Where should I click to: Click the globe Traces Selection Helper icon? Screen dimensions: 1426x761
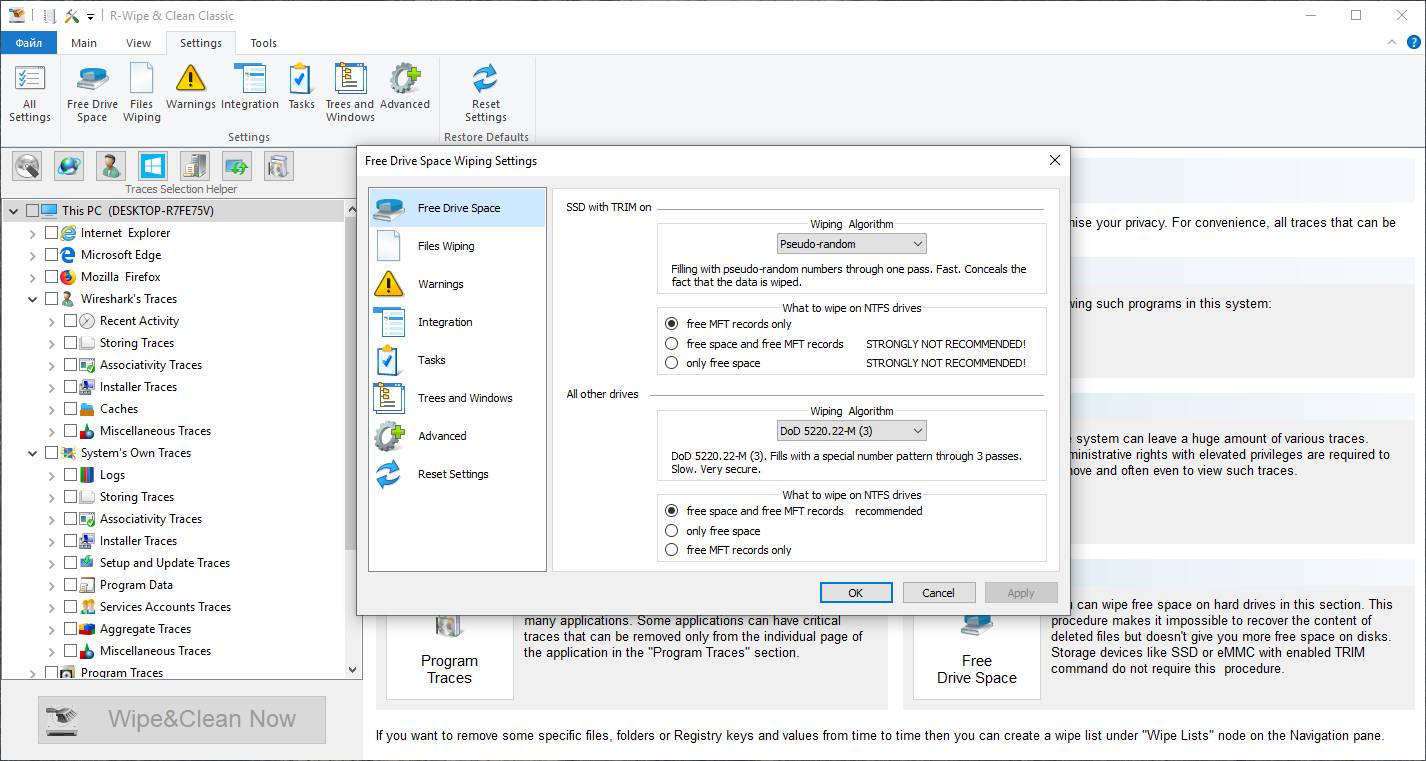(69, 165)
